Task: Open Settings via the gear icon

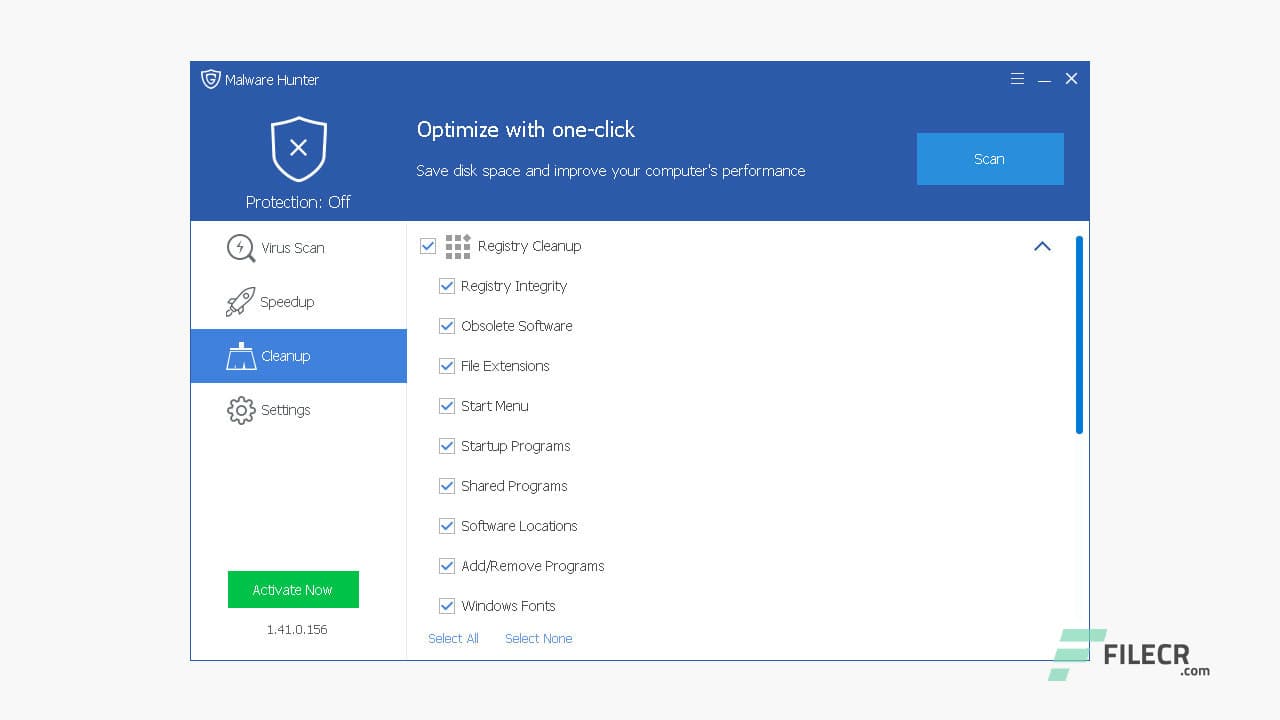Action: (240, 410)
